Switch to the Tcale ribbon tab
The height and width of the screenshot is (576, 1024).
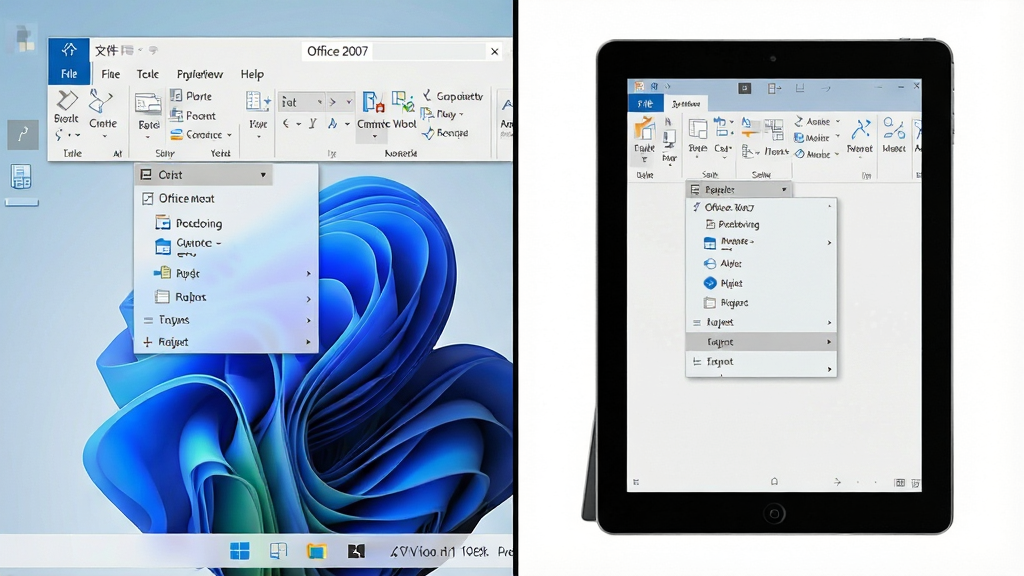pyautogui.click(x=148, y=74)
